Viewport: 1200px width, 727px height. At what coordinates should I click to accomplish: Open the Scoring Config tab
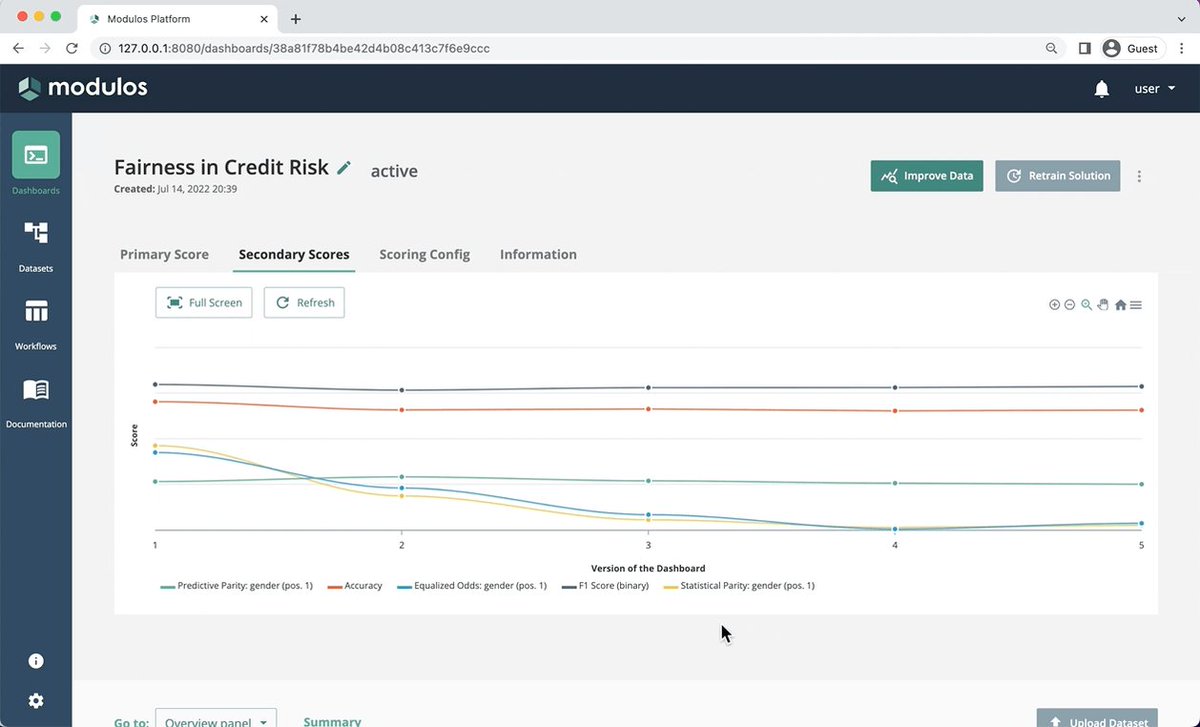pos(424,254)
